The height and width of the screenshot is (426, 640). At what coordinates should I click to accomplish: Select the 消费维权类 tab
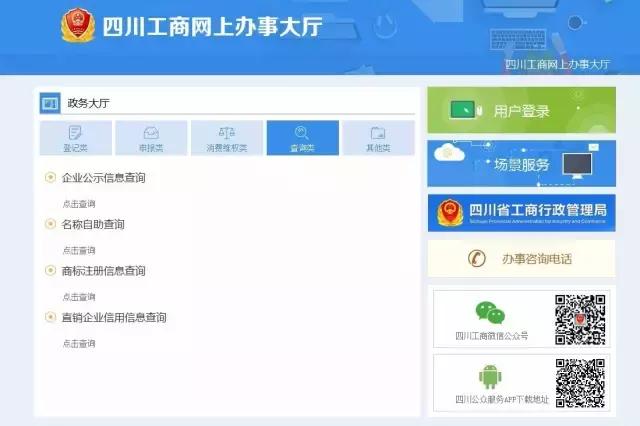[x=227, y=138]
